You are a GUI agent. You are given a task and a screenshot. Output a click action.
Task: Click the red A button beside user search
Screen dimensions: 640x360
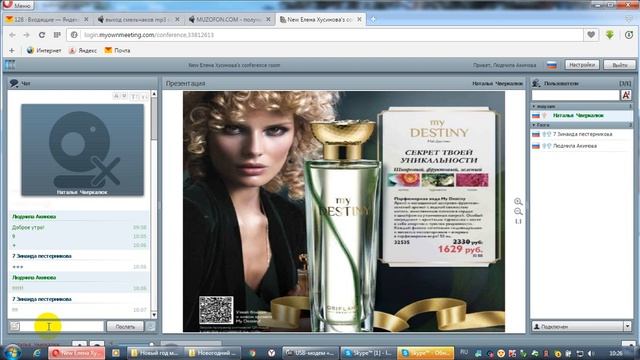click(626, 95)
